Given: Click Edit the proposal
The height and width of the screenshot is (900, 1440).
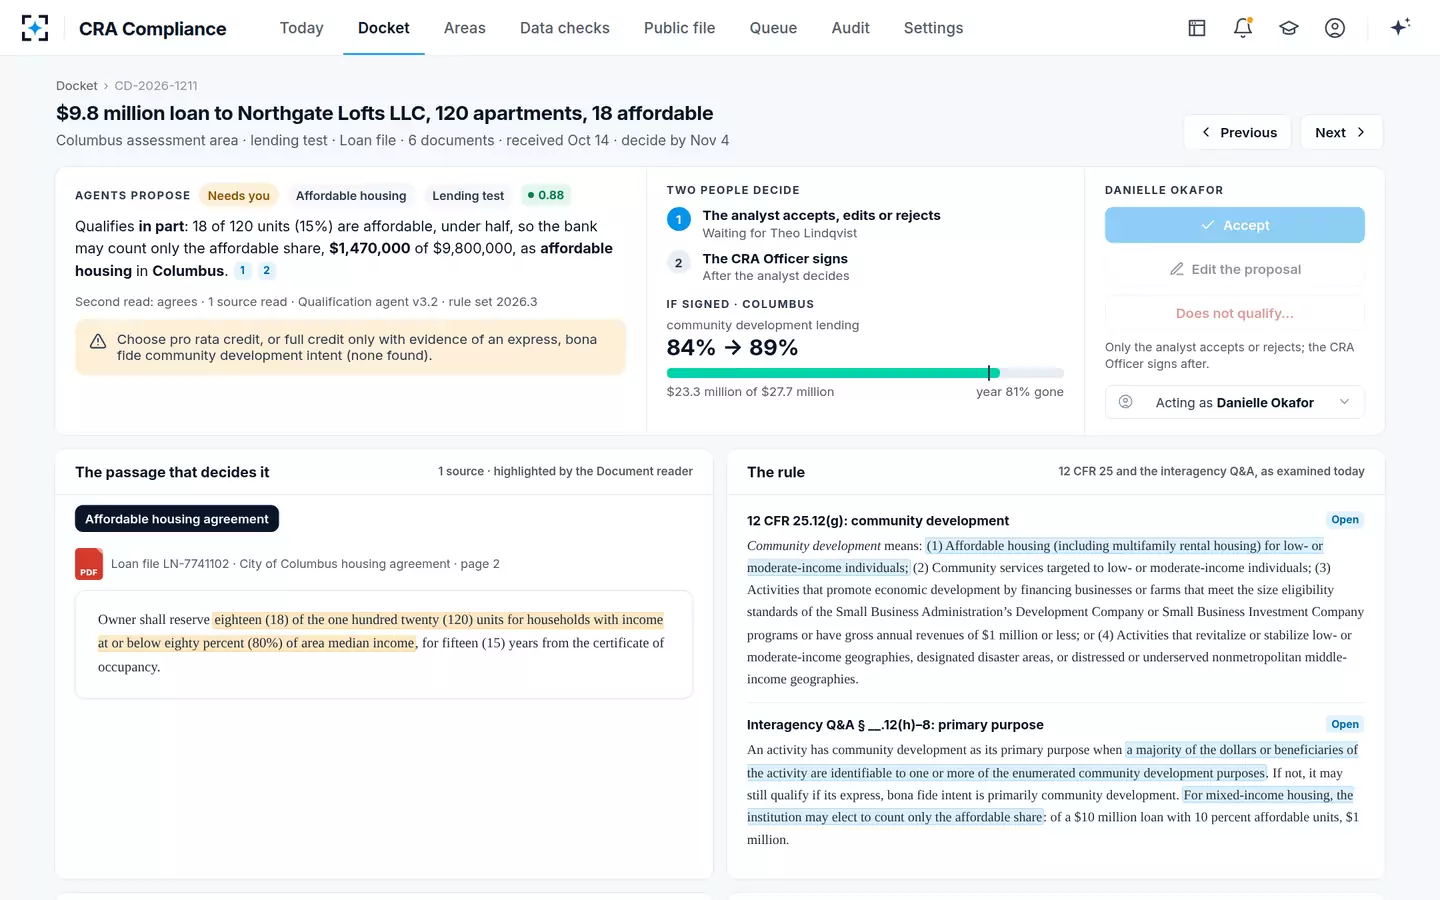Looking at the screenshot, I should coord(1235,269).
